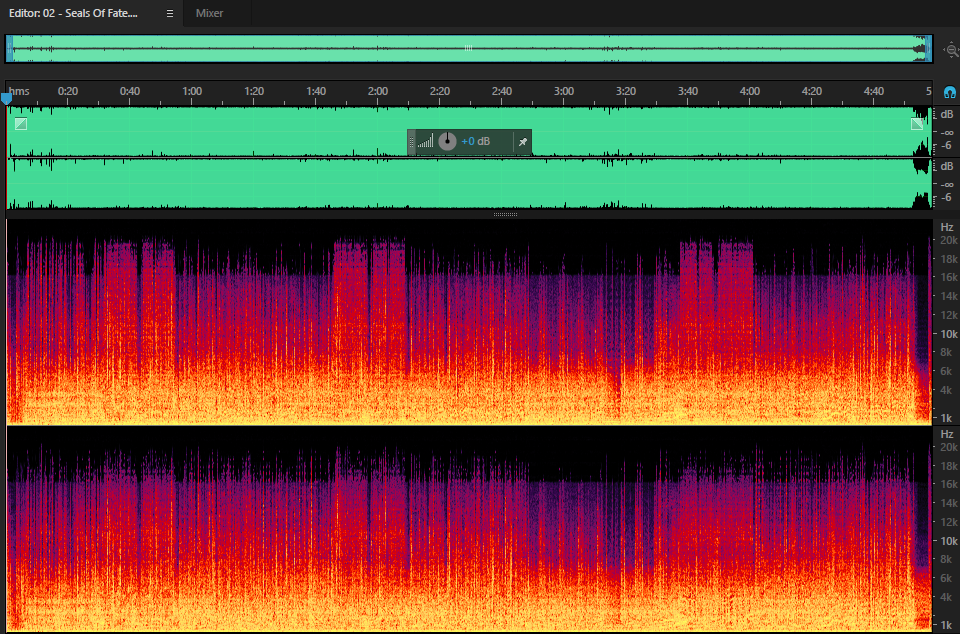Click the HUD gain knob

click(448, 141)
